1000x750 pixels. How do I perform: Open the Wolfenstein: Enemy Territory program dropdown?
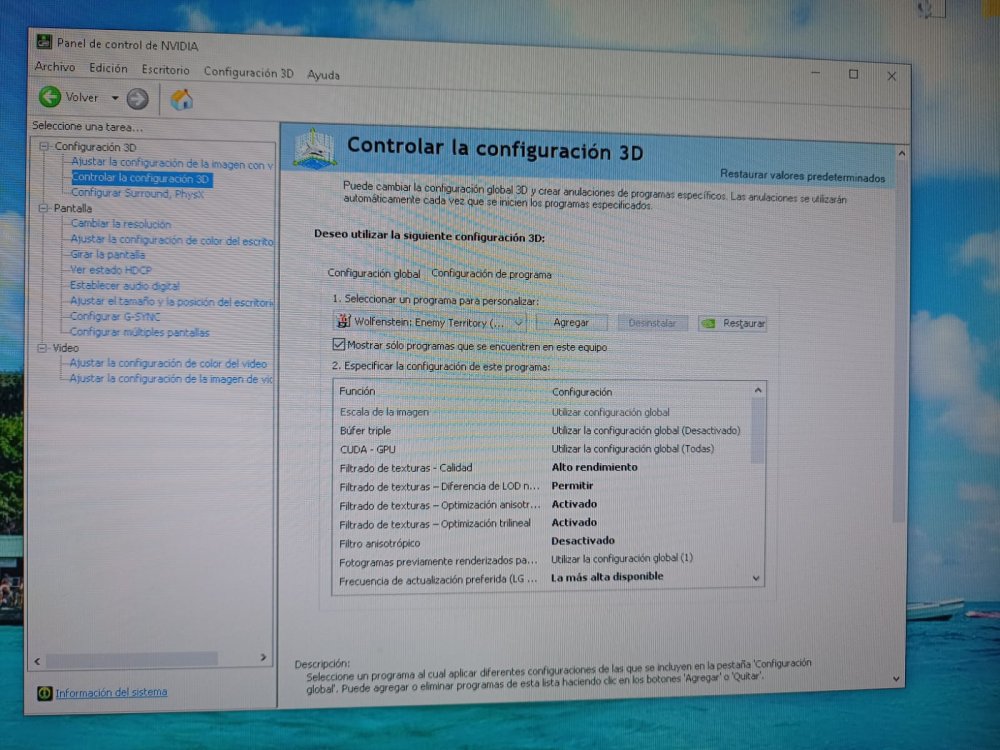[430, 322]
